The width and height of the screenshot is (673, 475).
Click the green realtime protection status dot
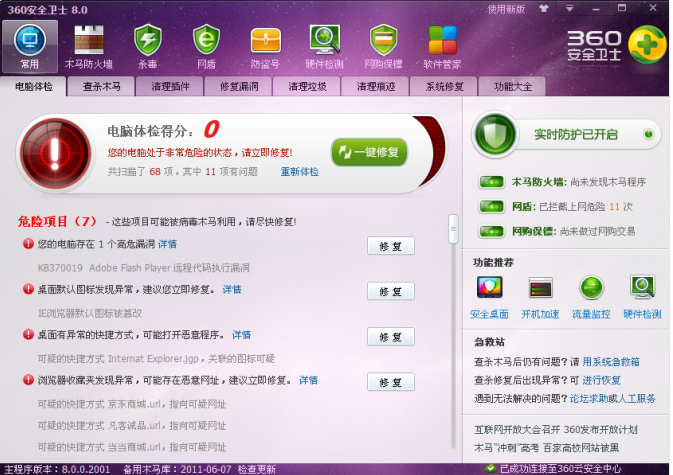(649, 134)
